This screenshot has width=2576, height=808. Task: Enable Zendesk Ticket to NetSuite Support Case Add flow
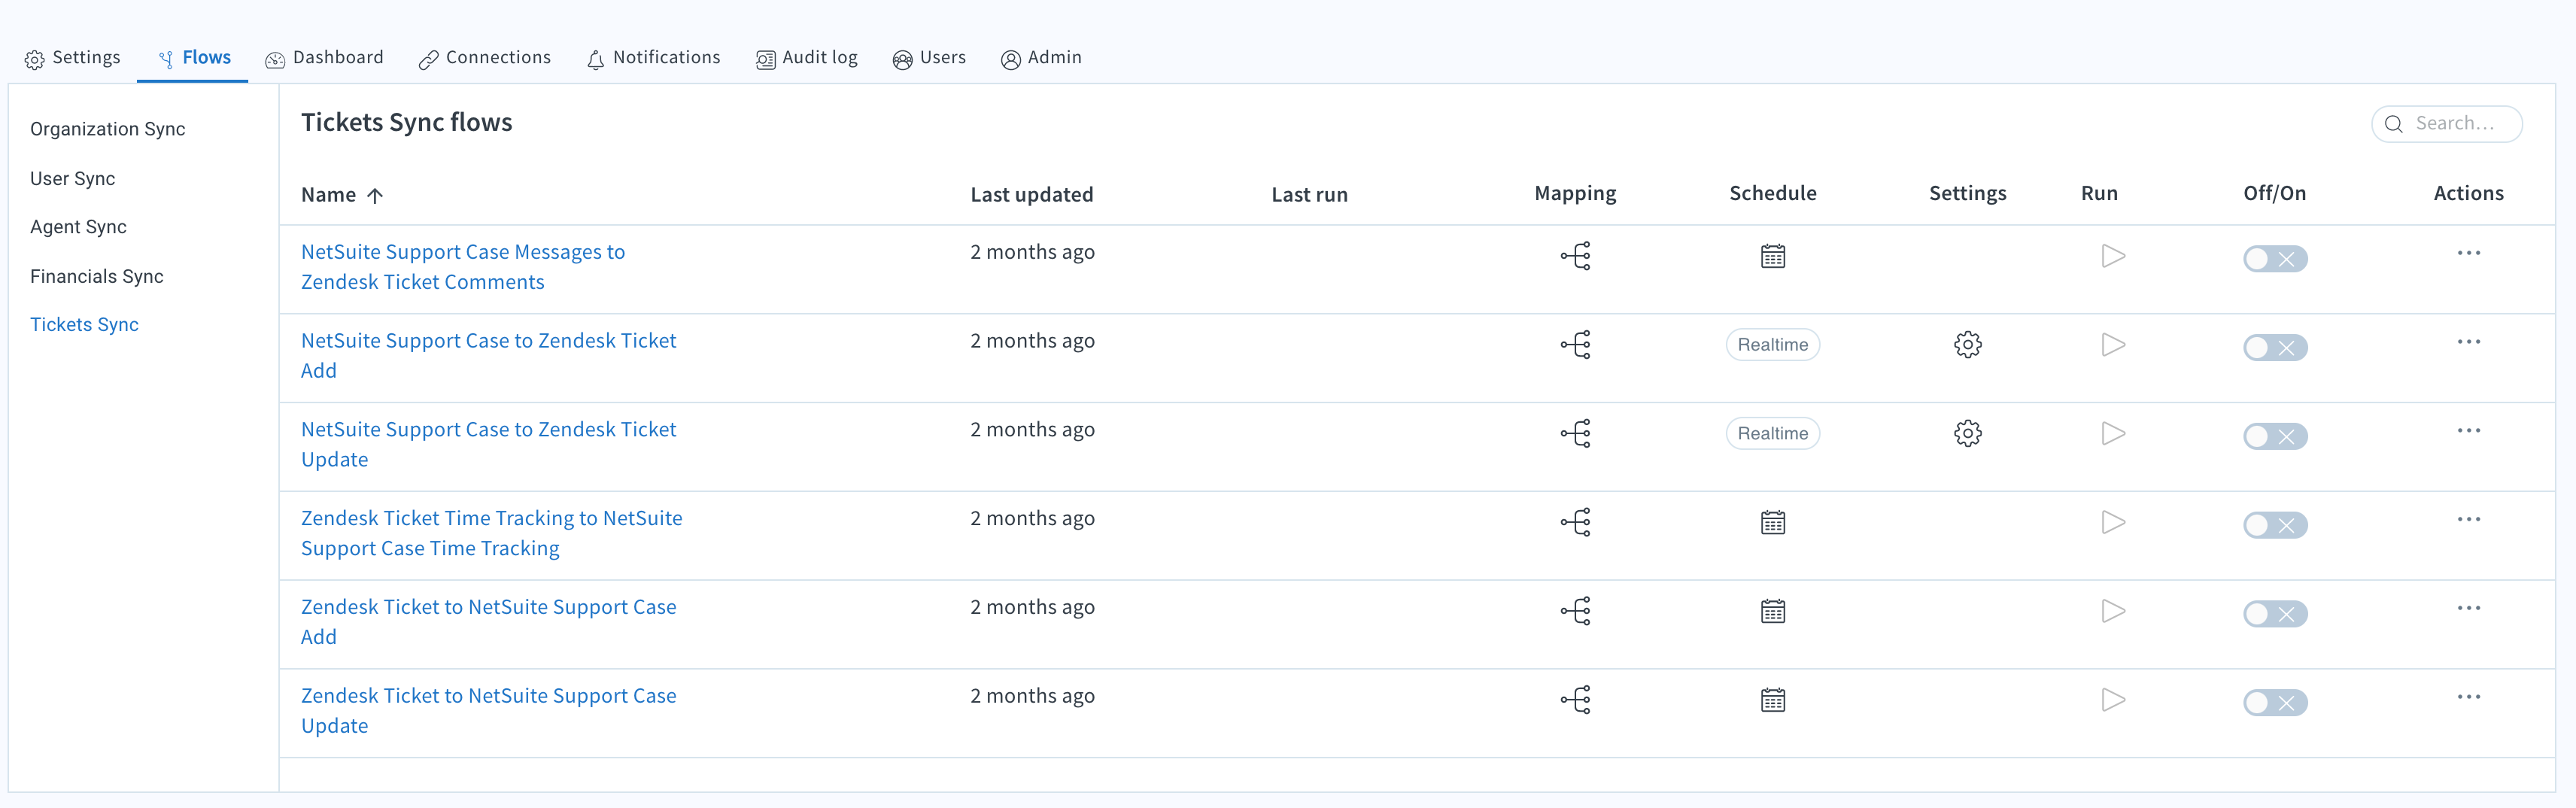[2275, 614]
